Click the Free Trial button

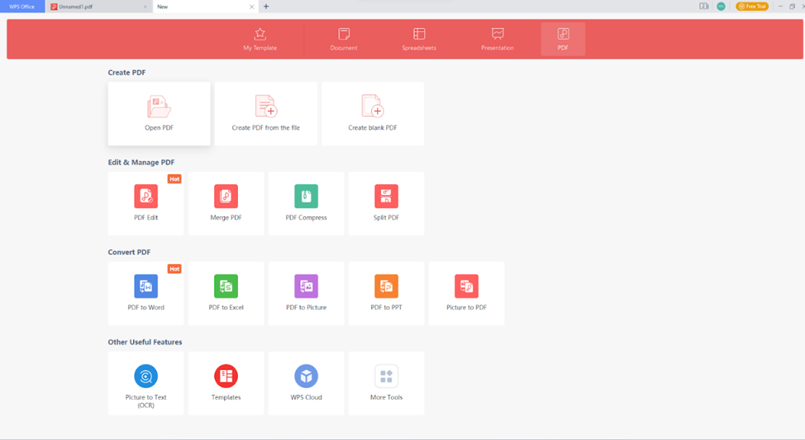[752, 6]
